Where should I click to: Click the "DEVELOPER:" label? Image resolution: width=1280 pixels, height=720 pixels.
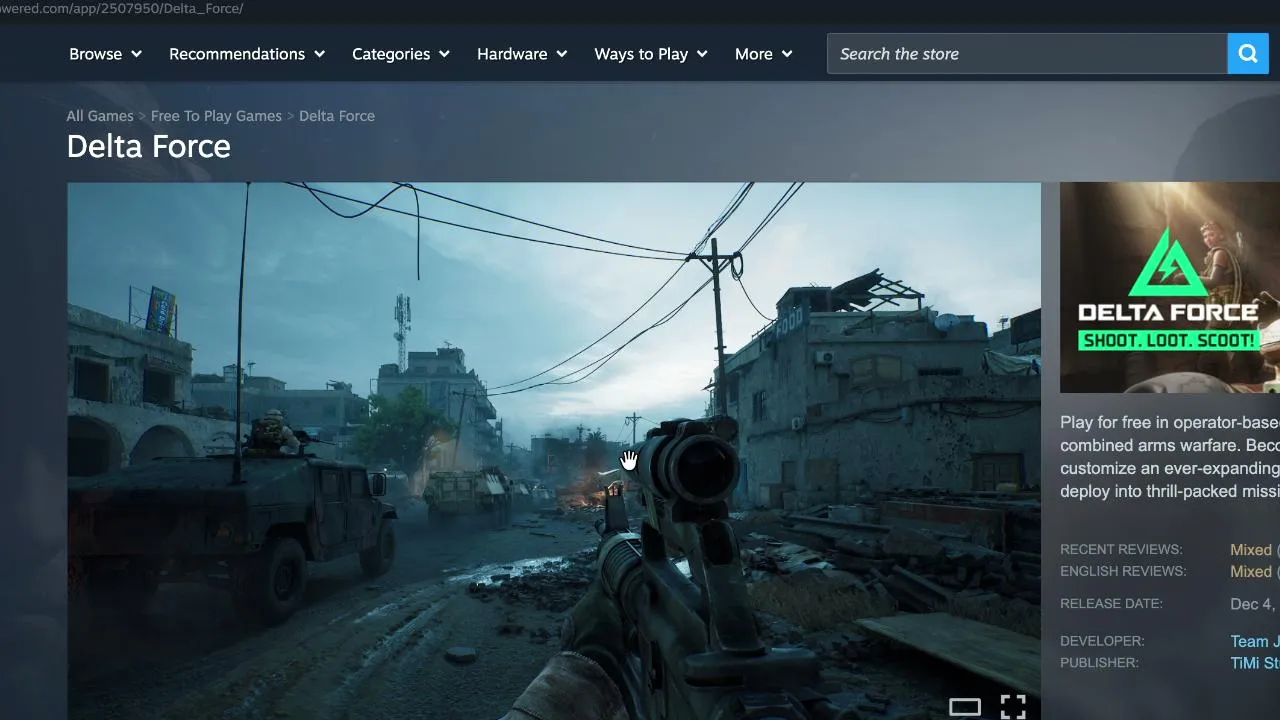point(1102,642)
